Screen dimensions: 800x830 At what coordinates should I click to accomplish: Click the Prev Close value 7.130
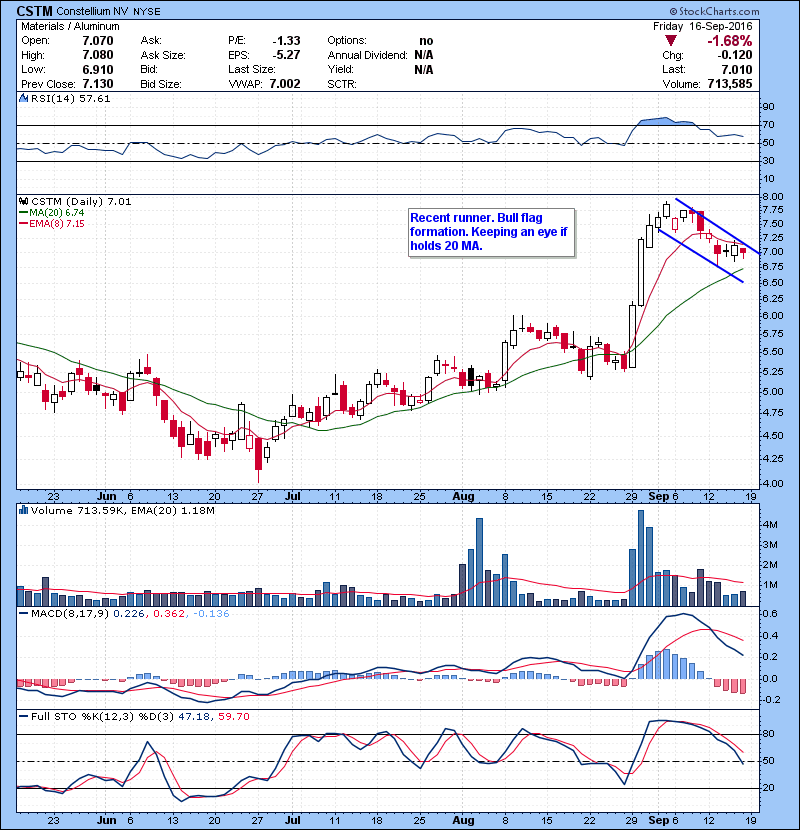[98, 84]
